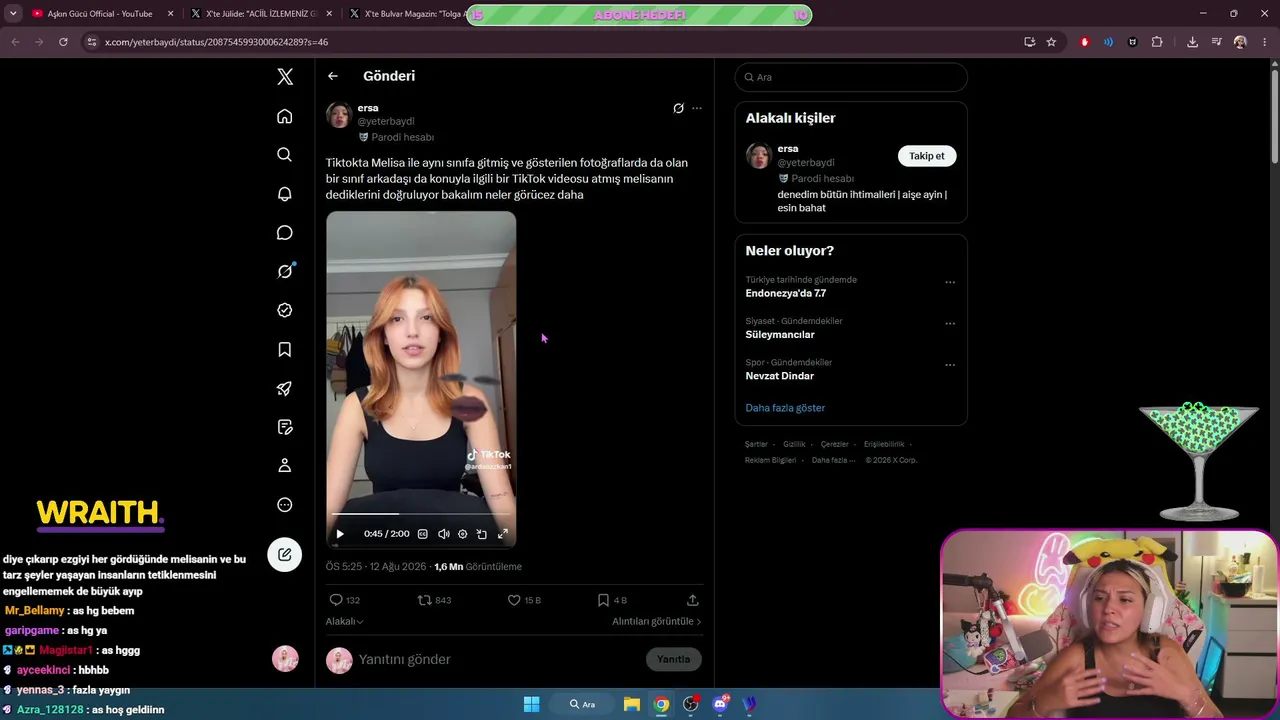Image resolution: width=1280 pixels, height=720 pixels.
Task: Click the Ara search box on X
Action: (x=851, y=77)
